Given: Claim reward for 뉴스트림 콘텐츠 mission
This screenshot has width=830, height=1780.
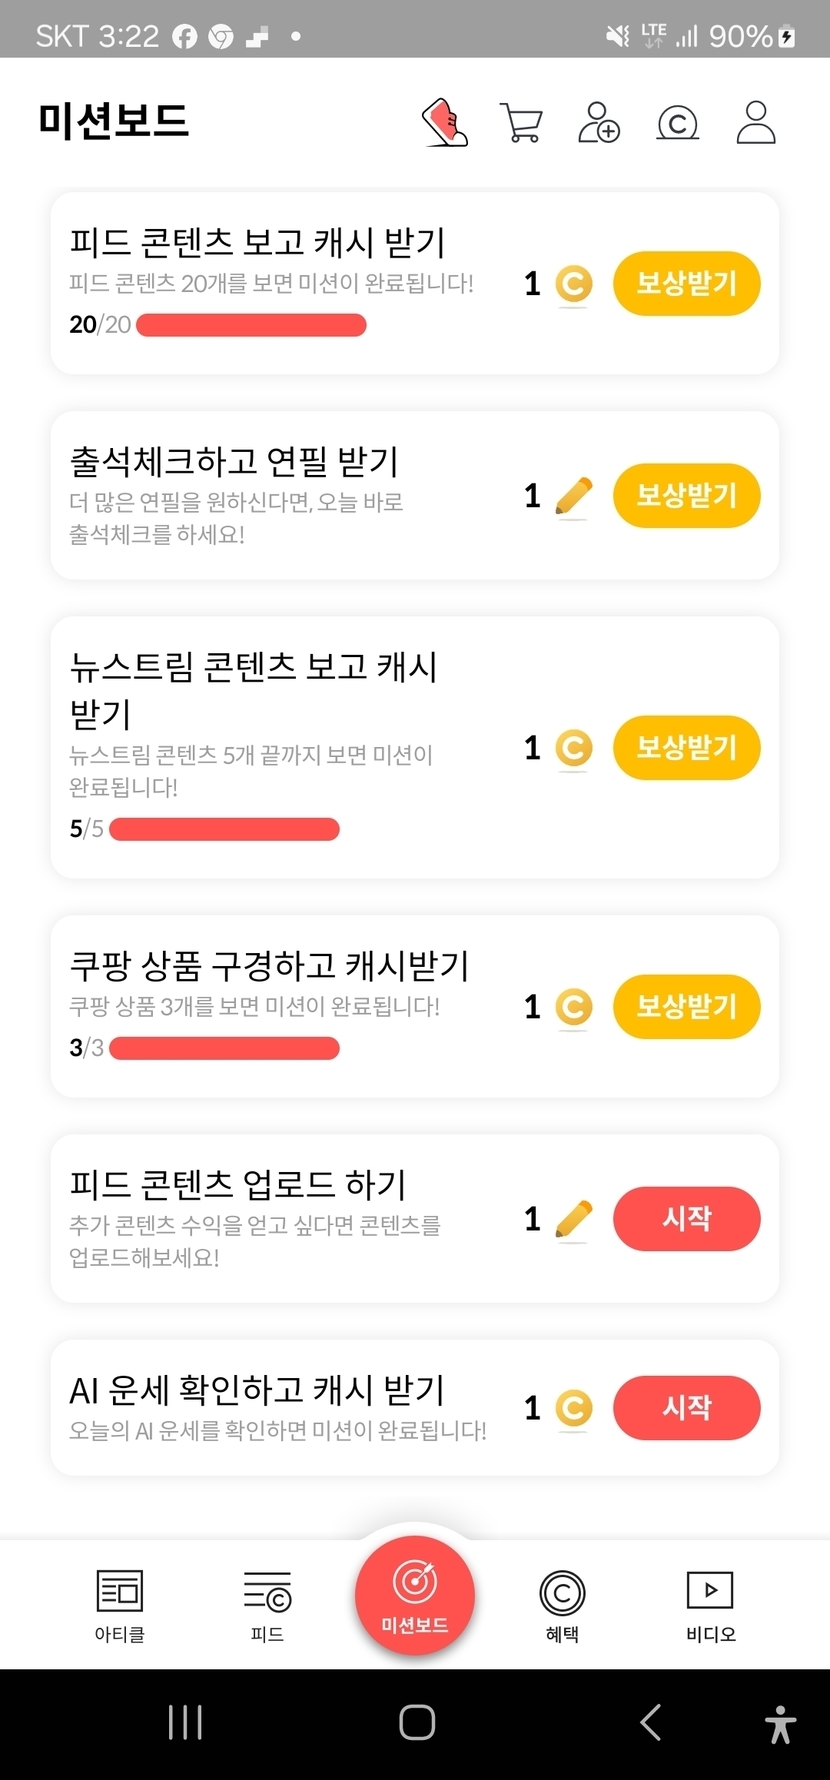Looking at the screenshot, I should point(686,748).
